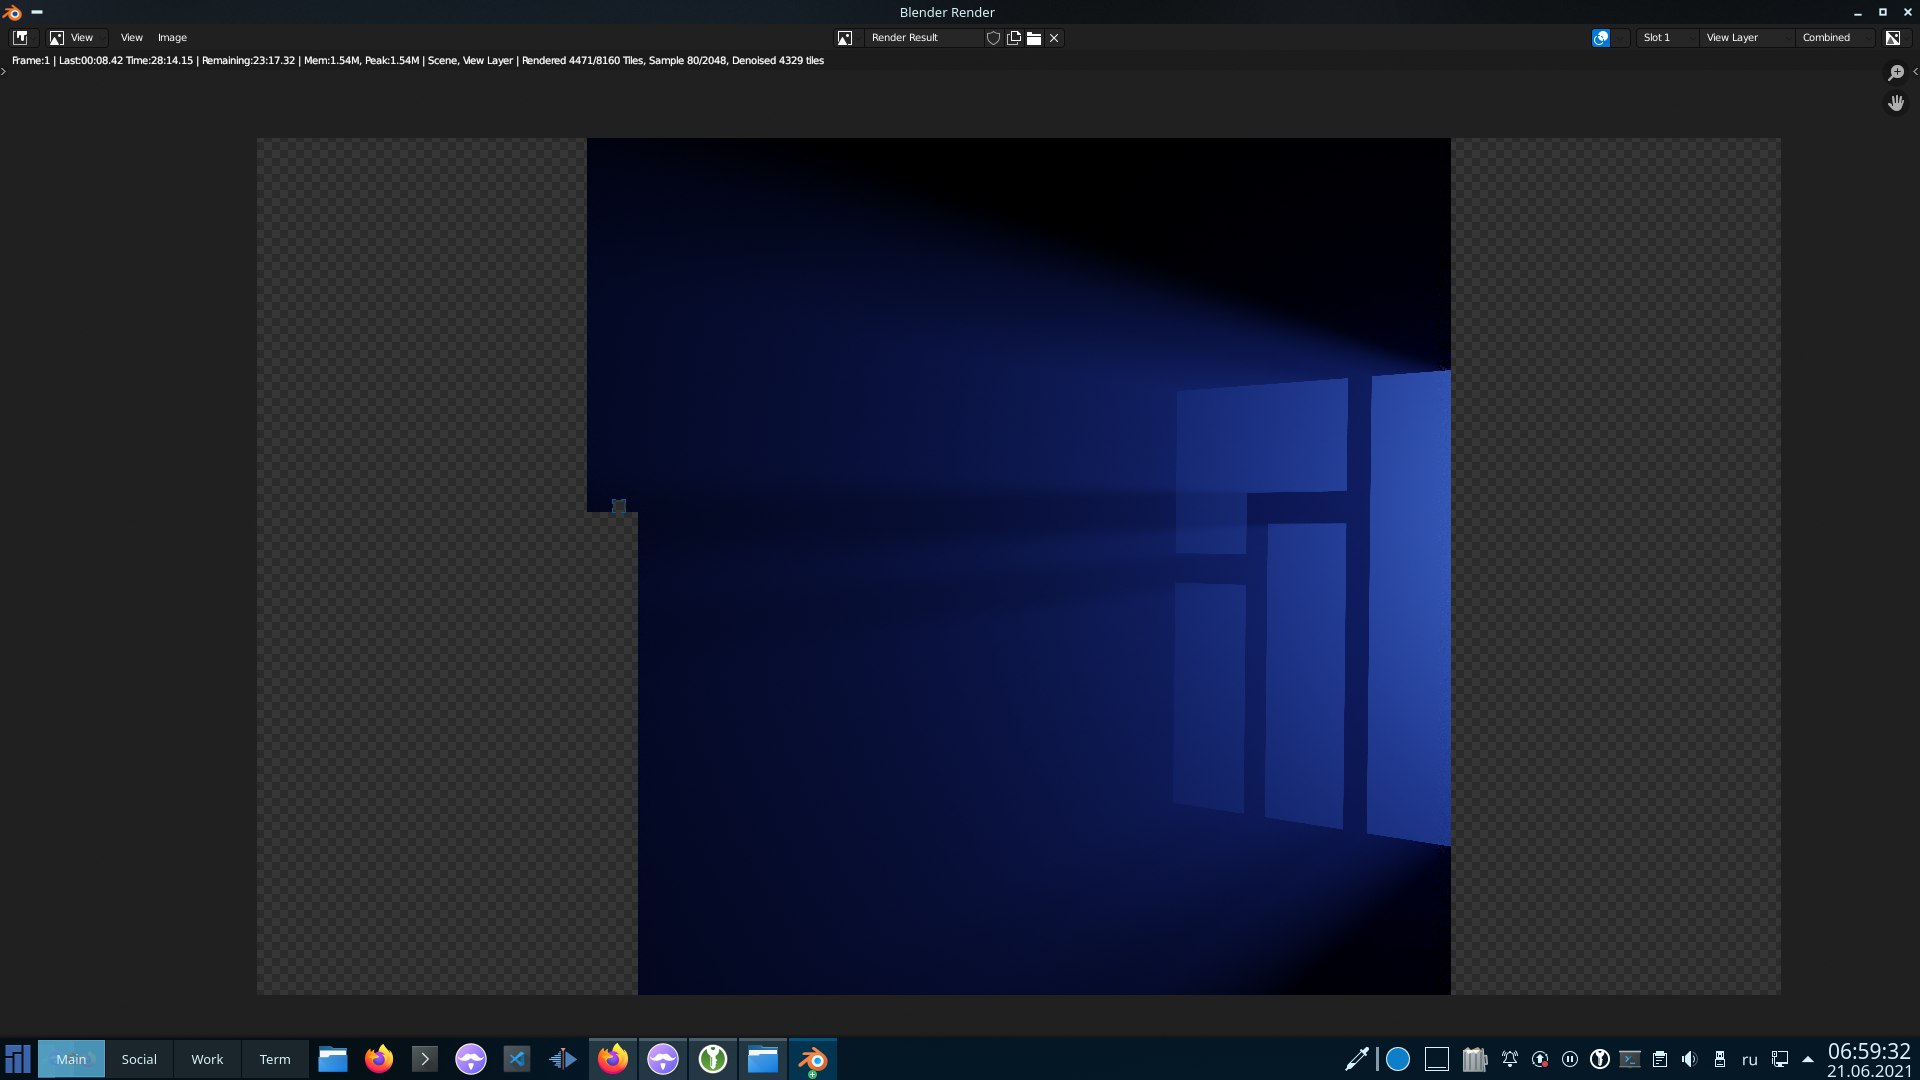
Task: Open the volume speaker tray icon
Action: point(1690,1059)
